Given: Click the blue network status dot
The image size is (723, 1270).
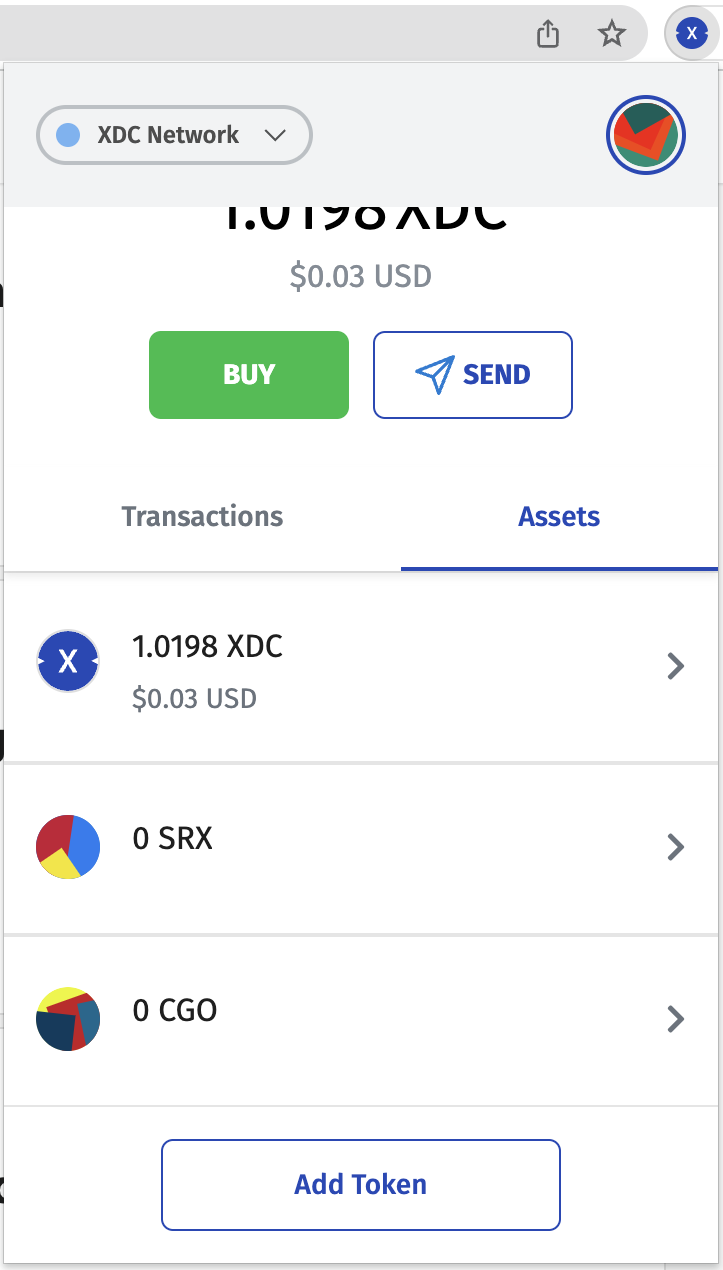Looking at the screenshot, I should pos(68,135).
